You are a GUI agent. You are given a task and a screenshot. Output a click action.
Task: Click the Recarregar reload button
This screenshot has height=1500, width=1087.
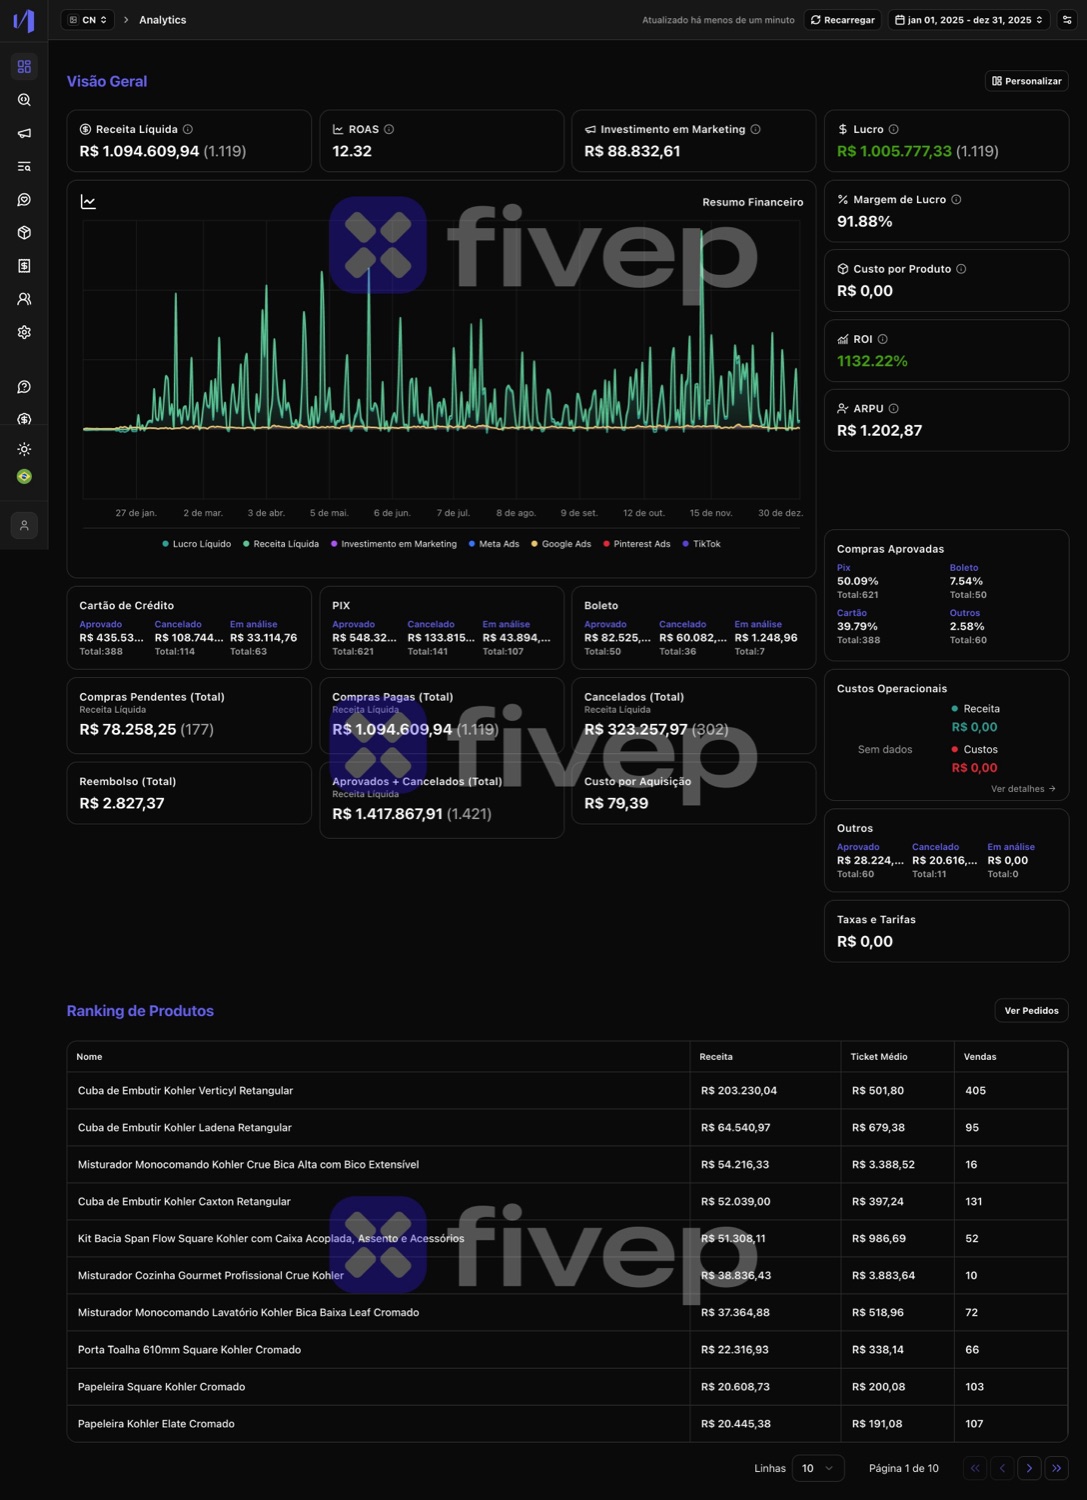click(842, 20)
